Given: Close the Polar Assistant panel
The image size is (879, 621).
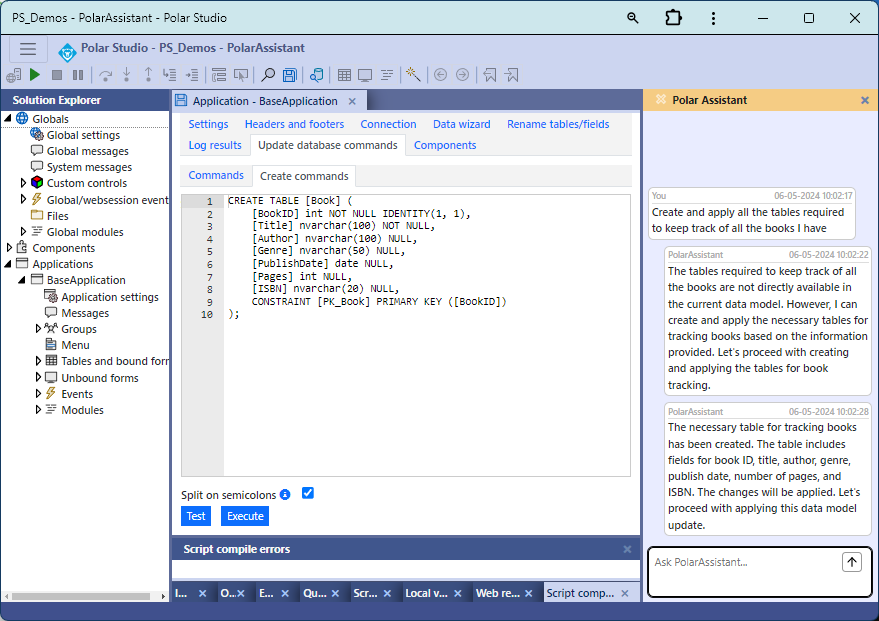Looking at the screenshot, I should tap(865, 100).
